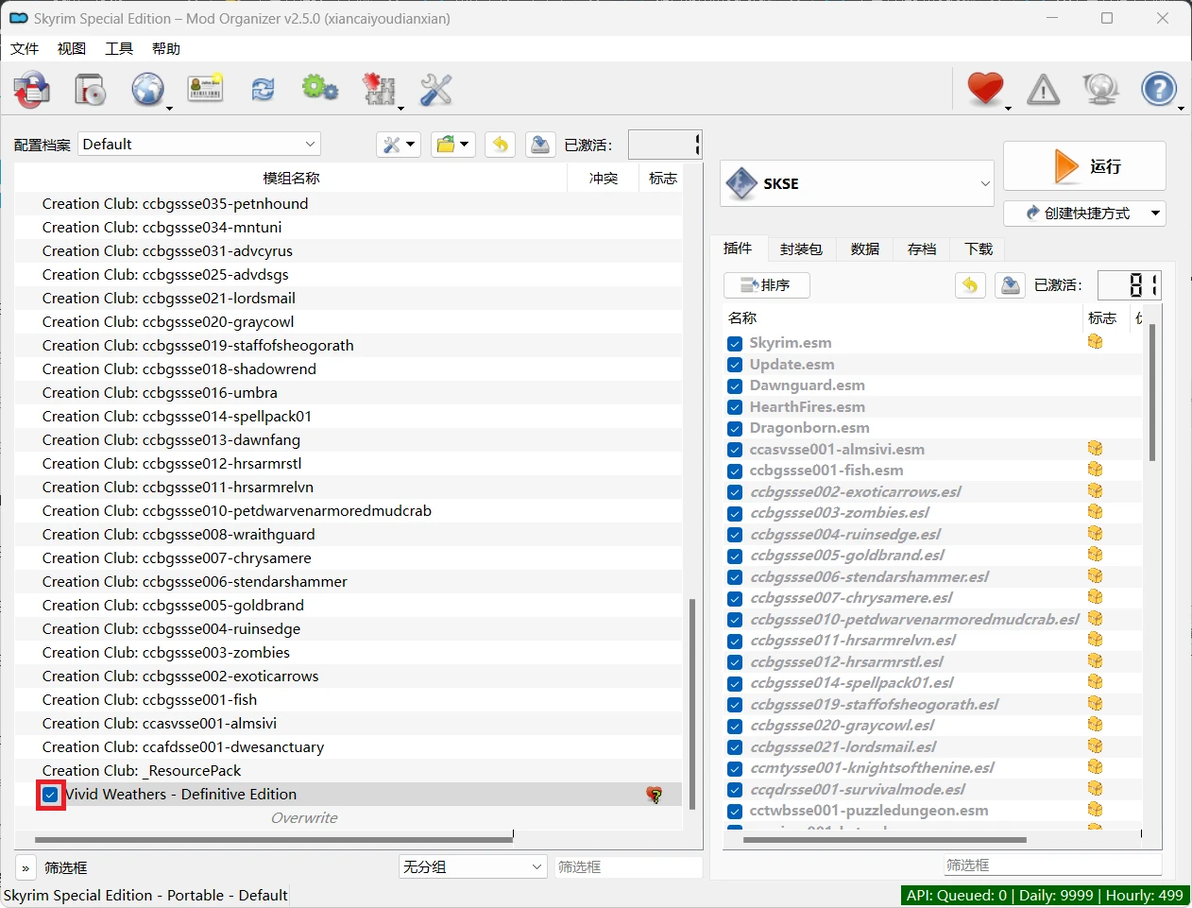This screenshot has height=908, width=1192.
Task: Toggle the Dawnguard.esm plugin checkbox
Action: point(734,386)
